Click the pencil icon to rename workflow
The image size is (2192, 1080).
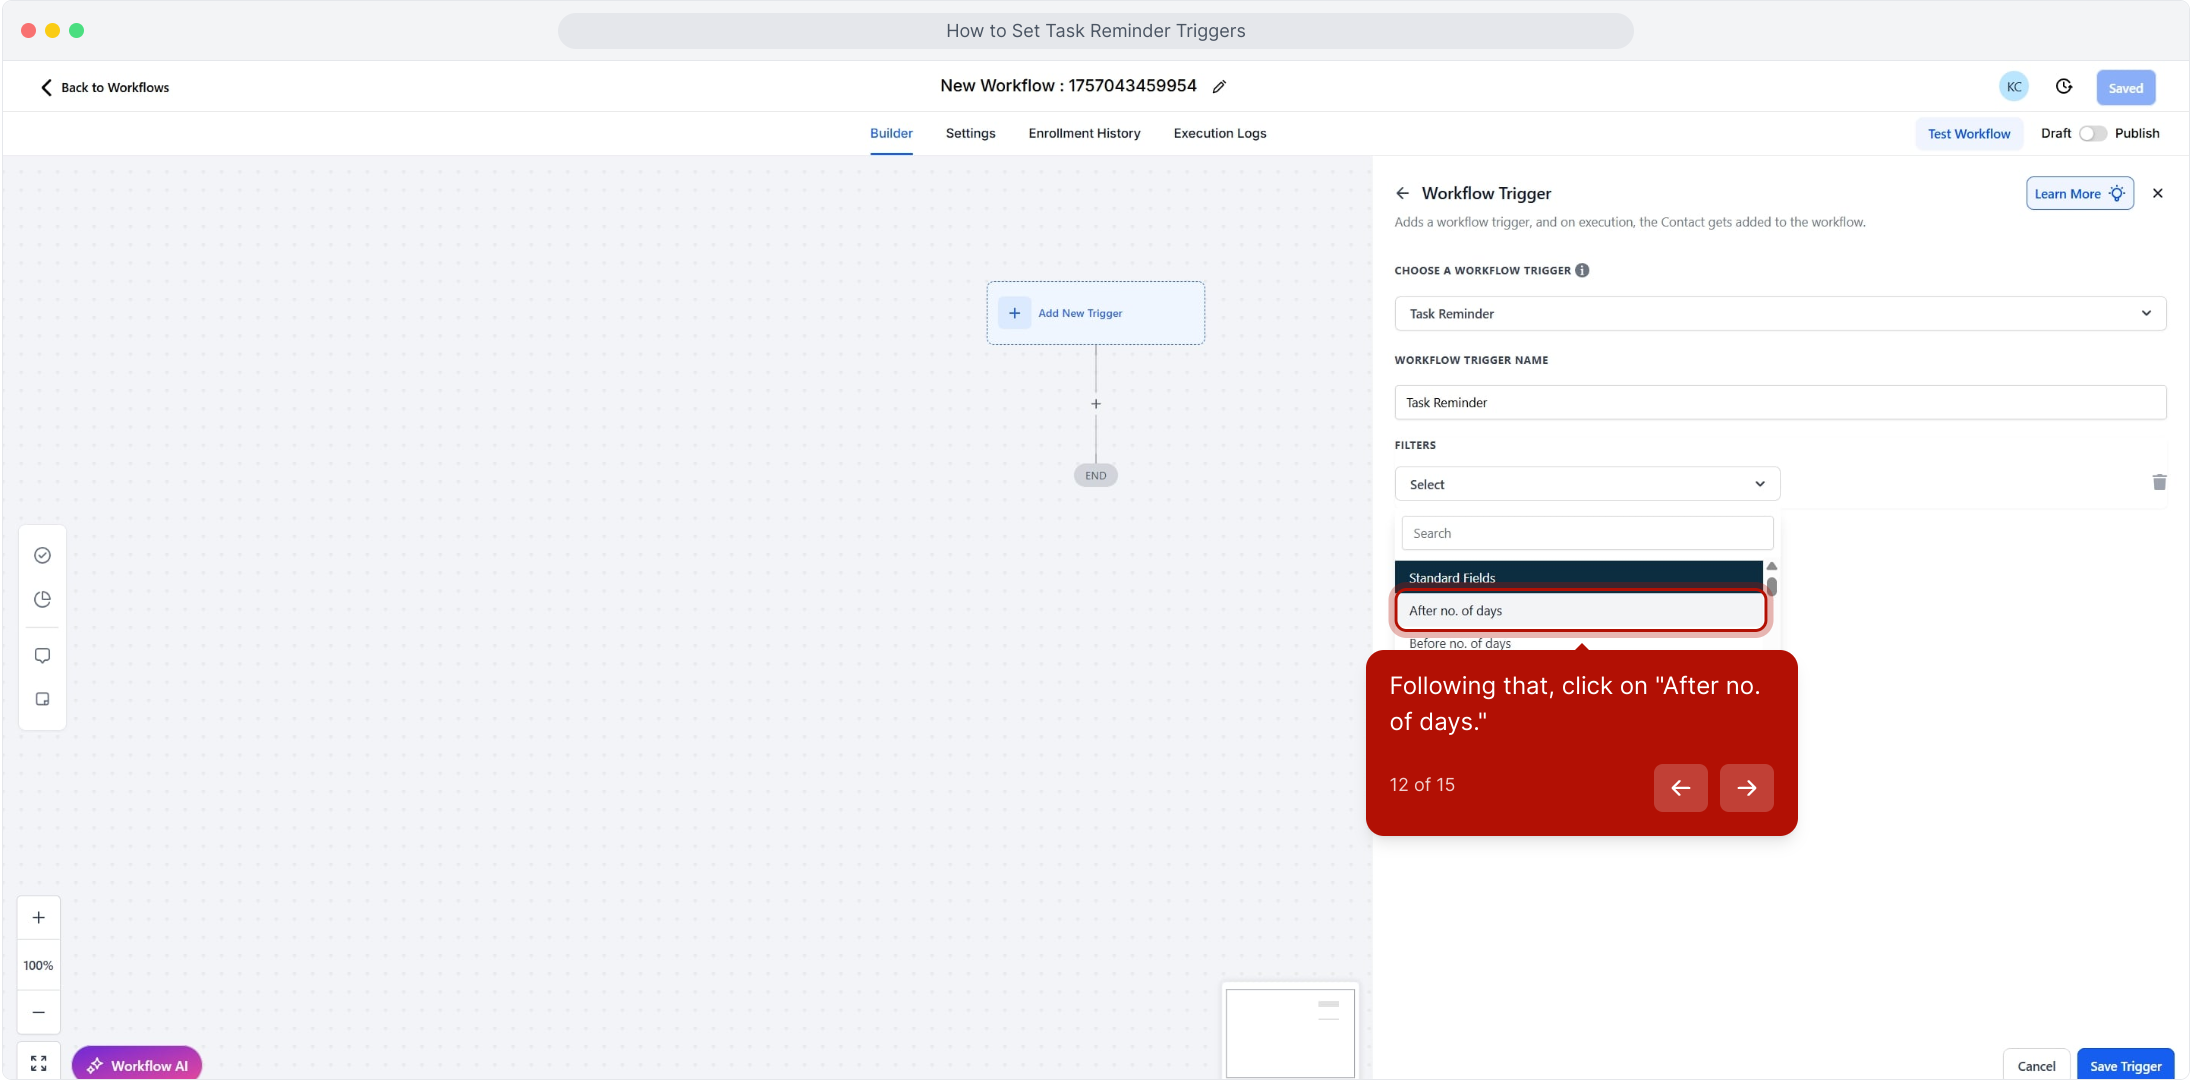tap(1219, 87)
